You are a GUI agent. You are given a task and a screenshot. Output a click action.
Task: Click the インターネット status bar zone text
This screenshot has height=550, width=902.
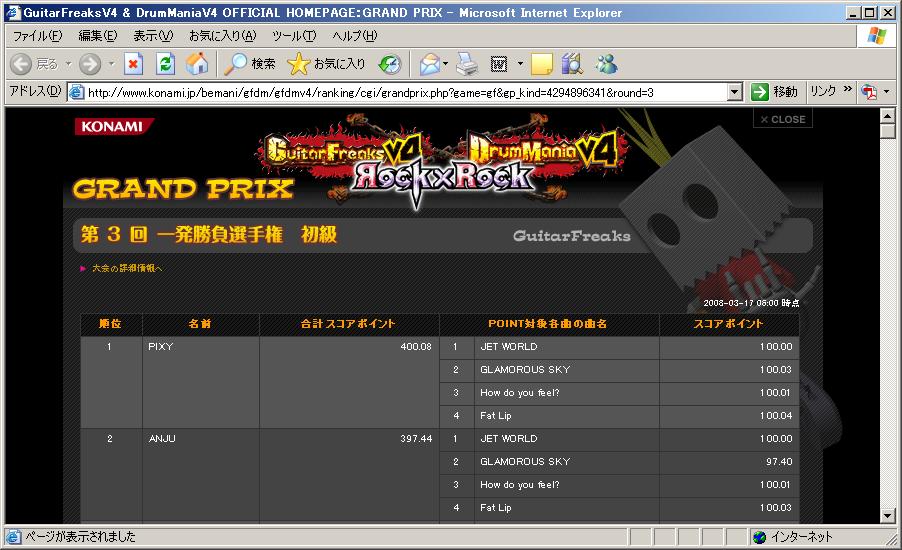click(801, 537)
